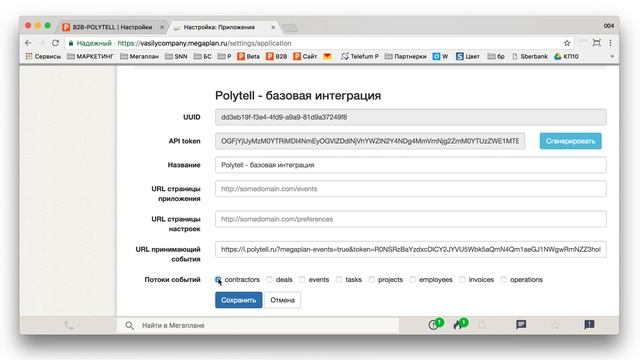Enable the operations checkbox
The width and height of the screenshot is (640, 360).
(504, 280)
